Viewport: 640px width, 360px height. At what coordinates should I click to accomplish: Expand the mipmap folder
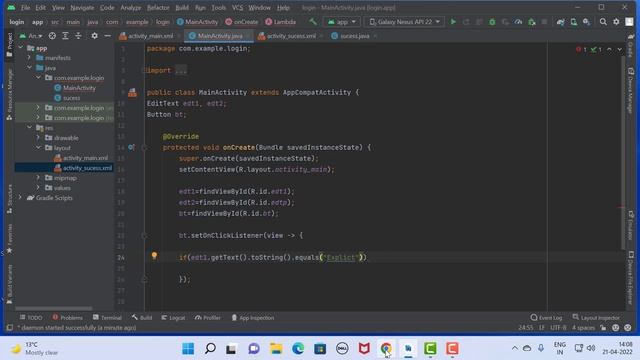[x=38, y=178]
